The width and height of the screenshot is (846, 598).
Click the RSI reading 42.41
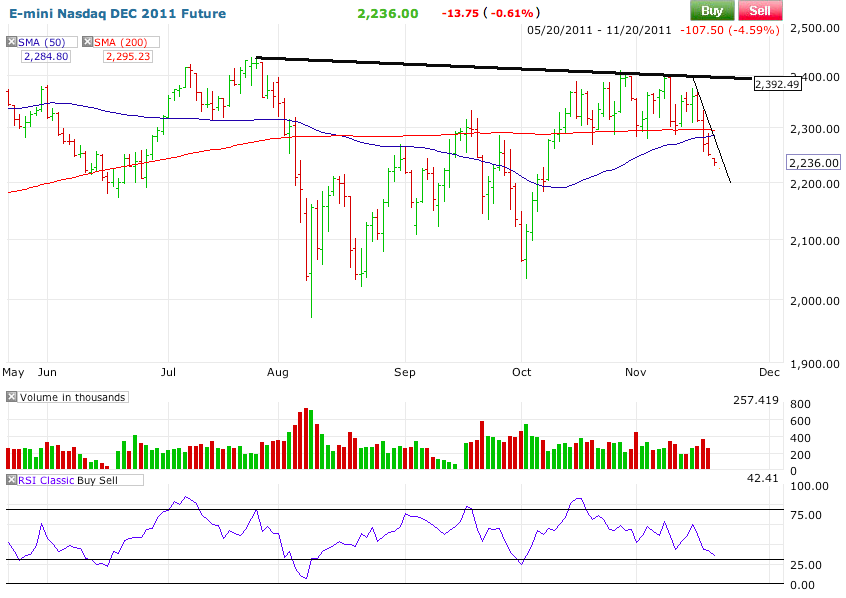[x=763, y=478]
